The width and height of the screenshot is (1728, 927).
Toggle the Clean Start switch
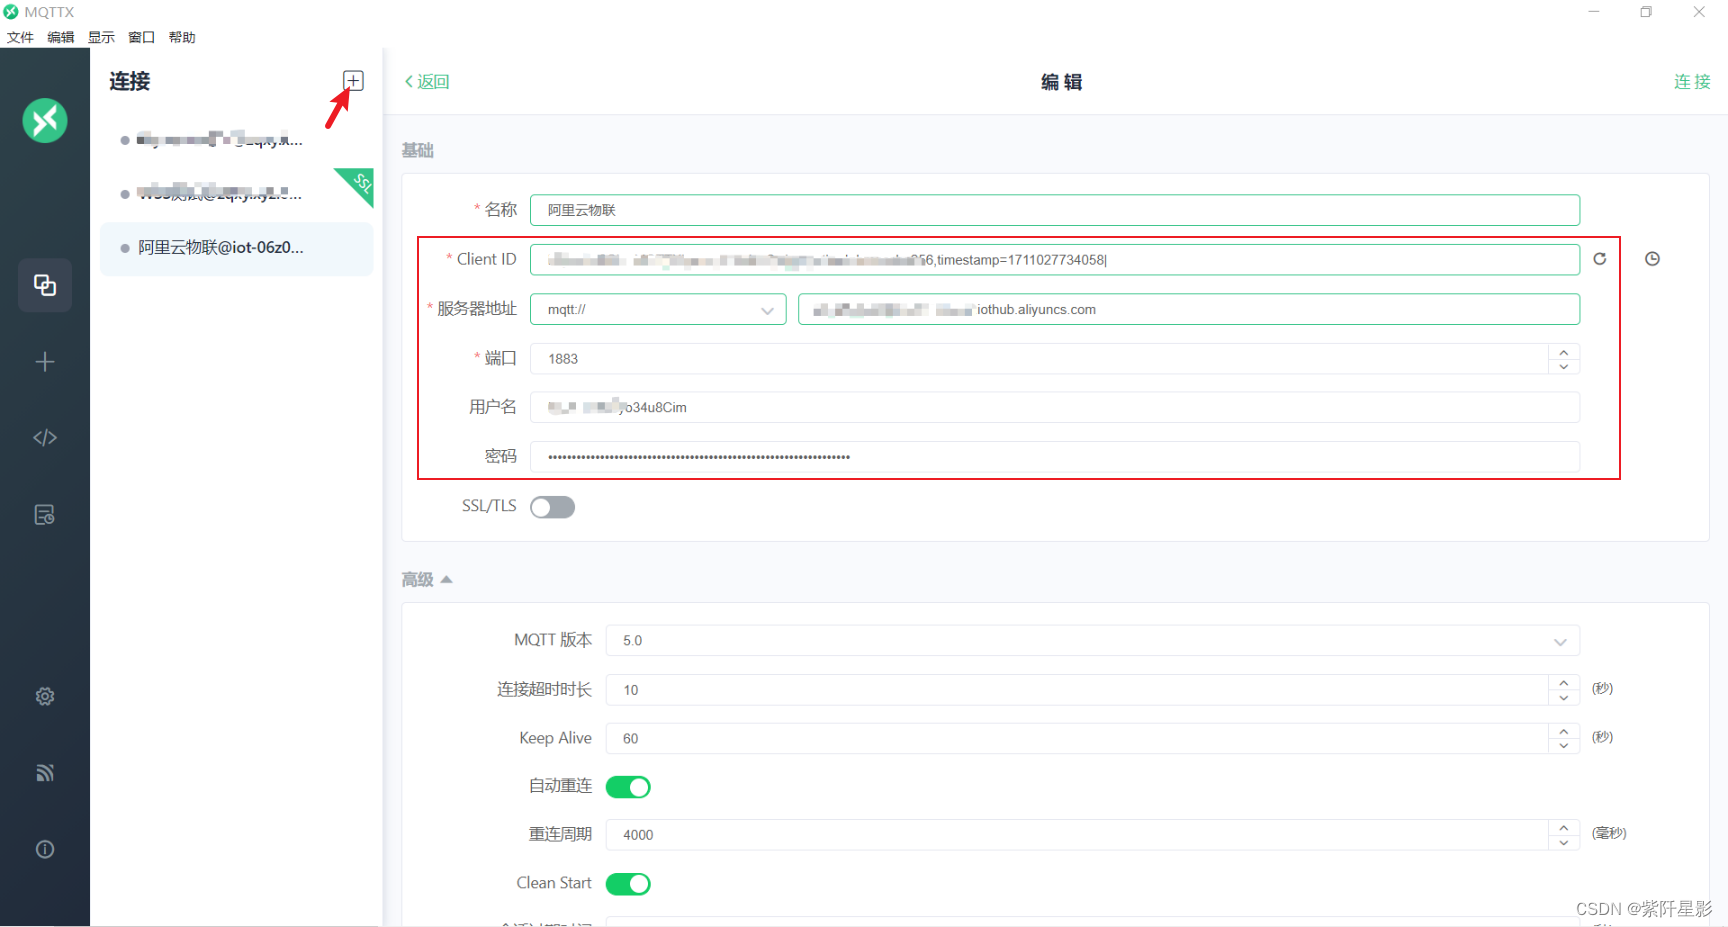629,884
